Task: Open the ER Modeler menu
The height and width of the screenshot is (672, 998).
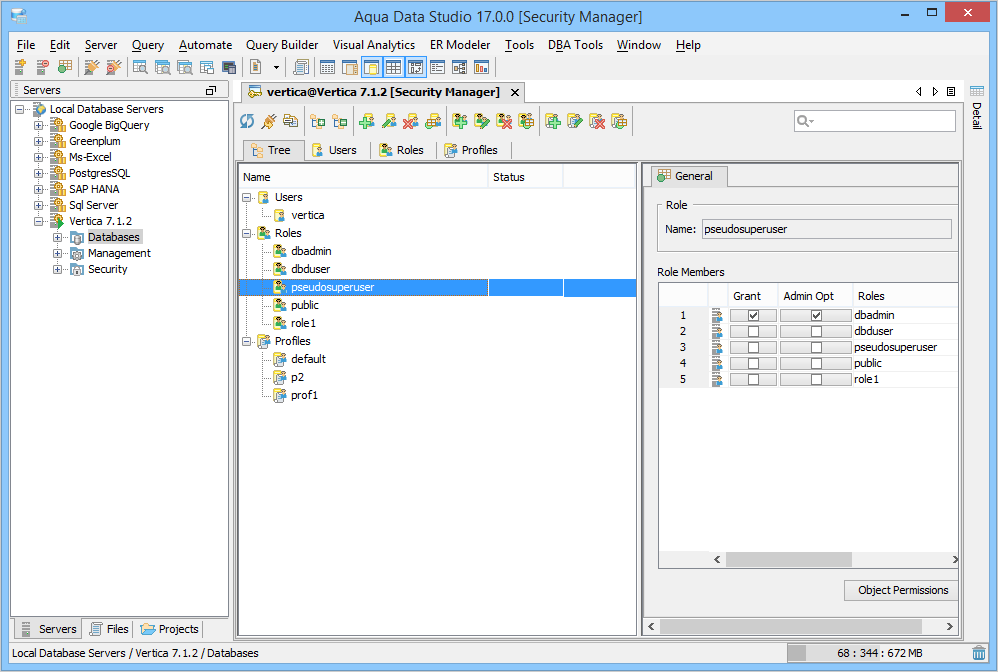Action: 460,45
